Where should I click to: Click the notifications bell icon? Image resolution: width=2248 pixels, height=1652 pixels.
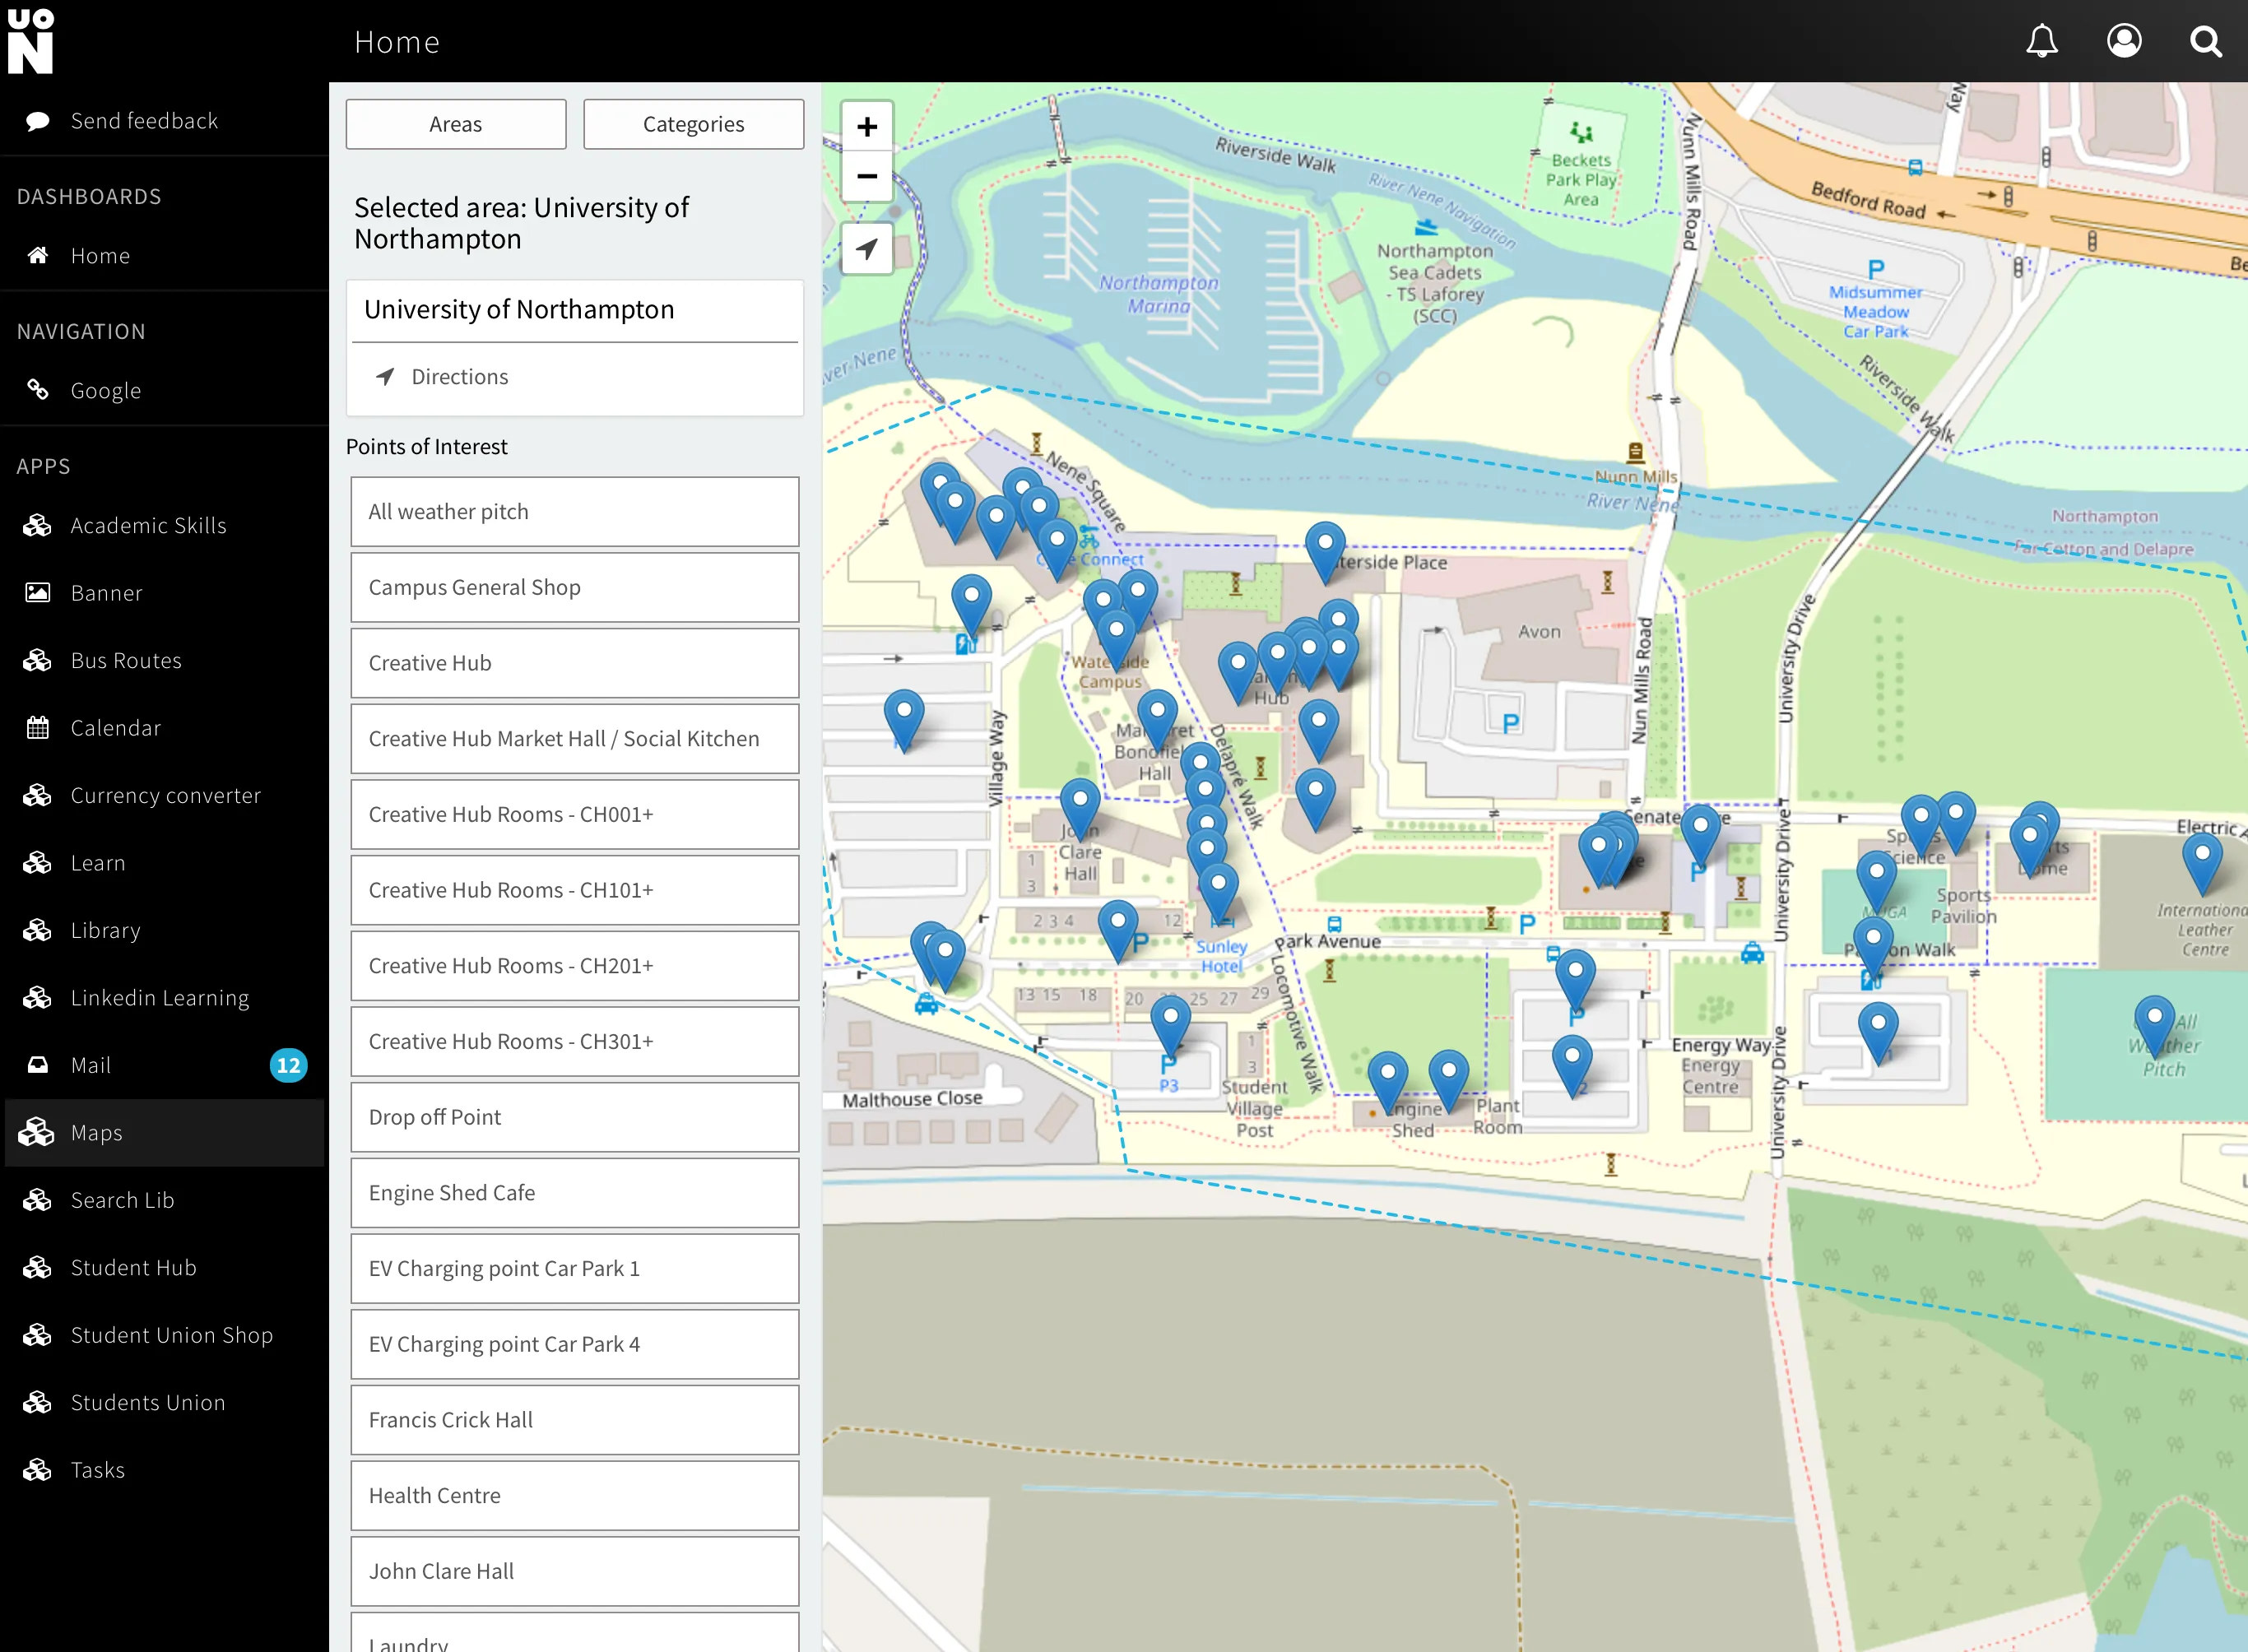pyautogui.click(x=2046, y=42)
